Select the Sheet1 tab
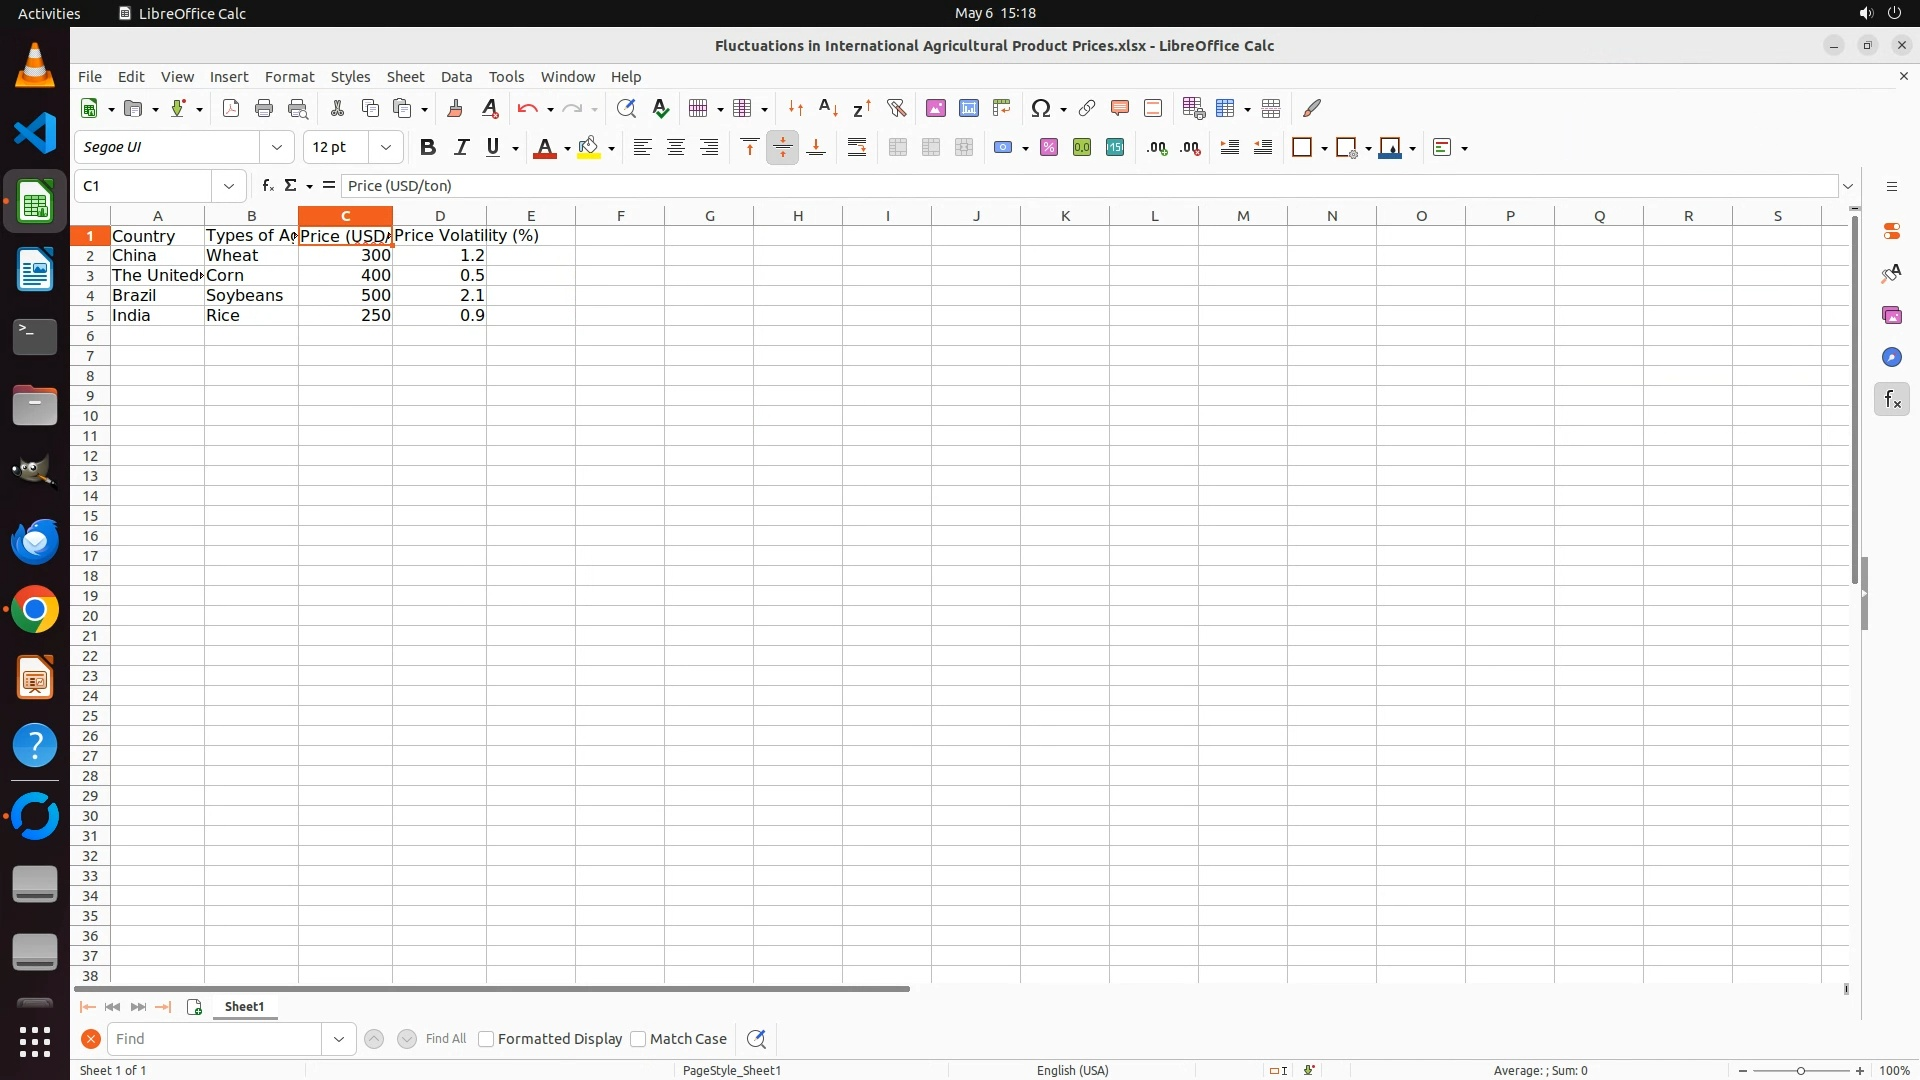1920x1080 pixels. click(x=244, y=1007)
